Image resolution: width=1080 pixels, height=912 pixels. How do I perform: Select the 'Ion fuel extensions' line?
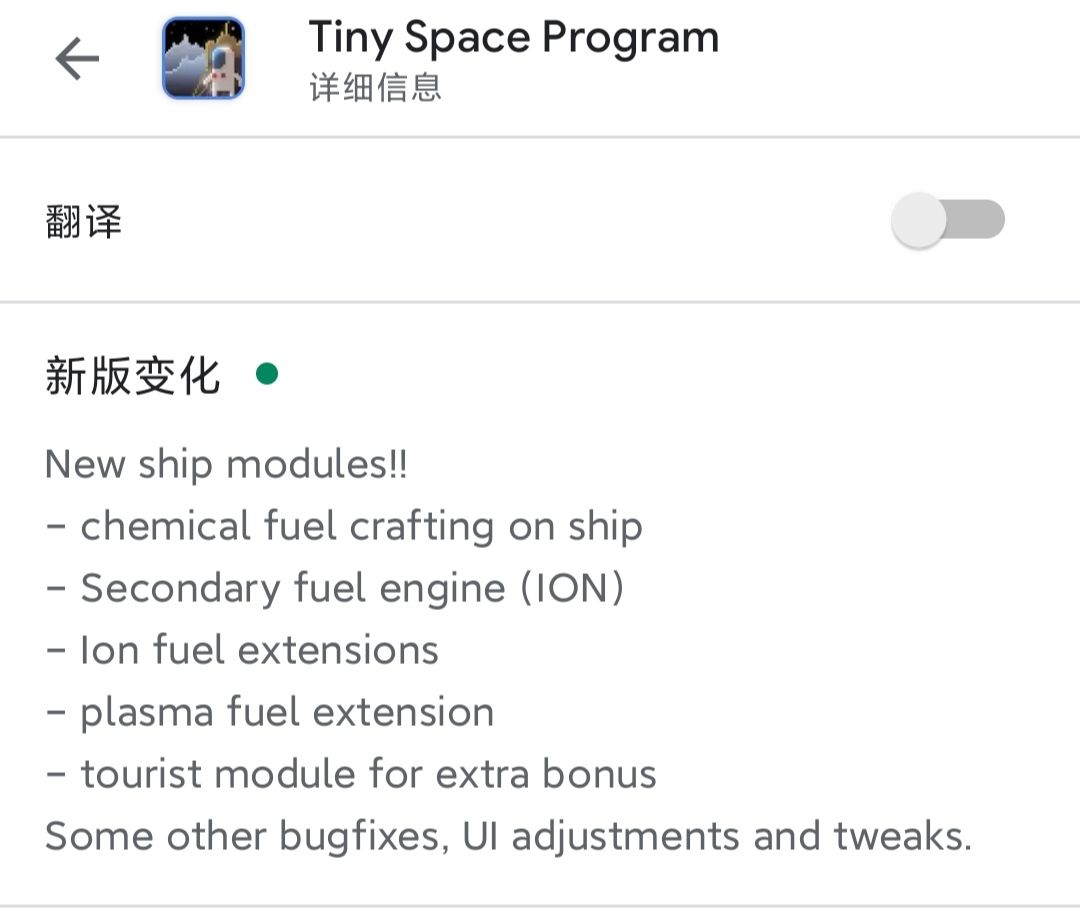coord(259,651)
